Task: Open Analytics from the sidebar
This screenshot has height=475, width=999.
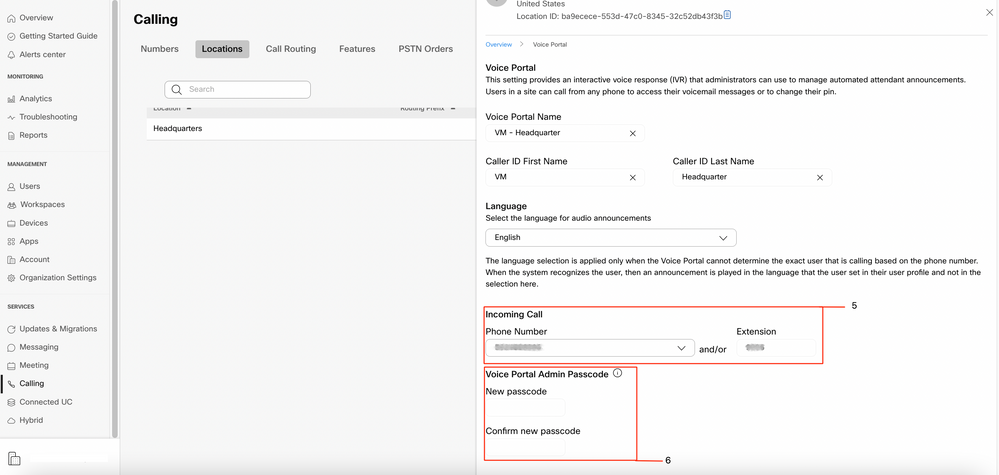Action: [35, 99]
